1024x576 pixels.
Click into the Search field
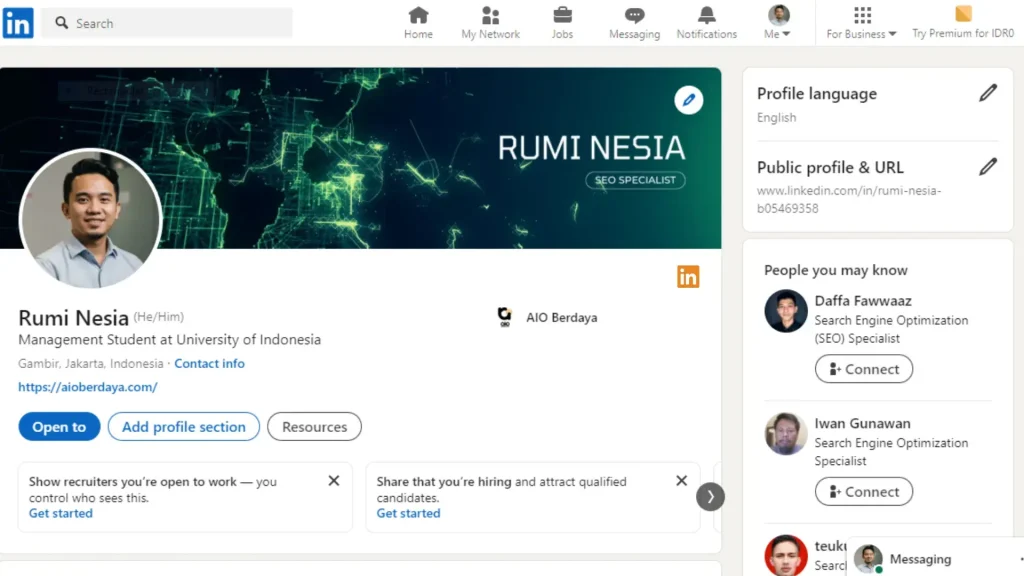[167, 23]
